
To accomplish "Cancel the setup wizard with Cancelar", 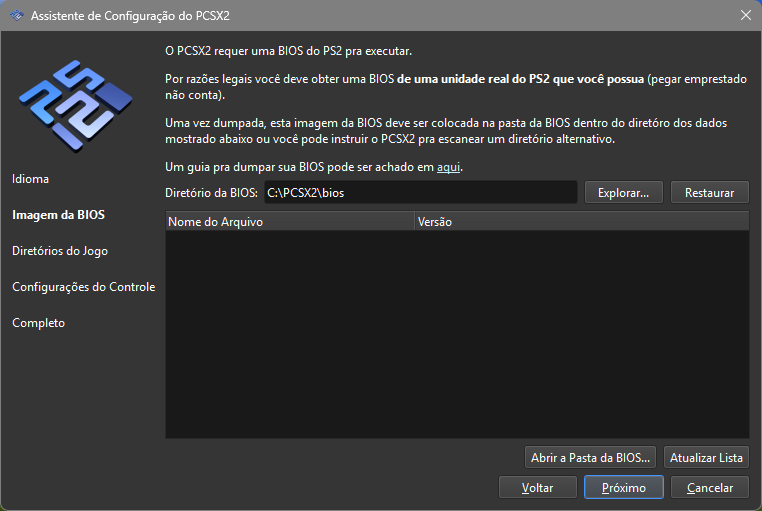I will click(709, 488).
